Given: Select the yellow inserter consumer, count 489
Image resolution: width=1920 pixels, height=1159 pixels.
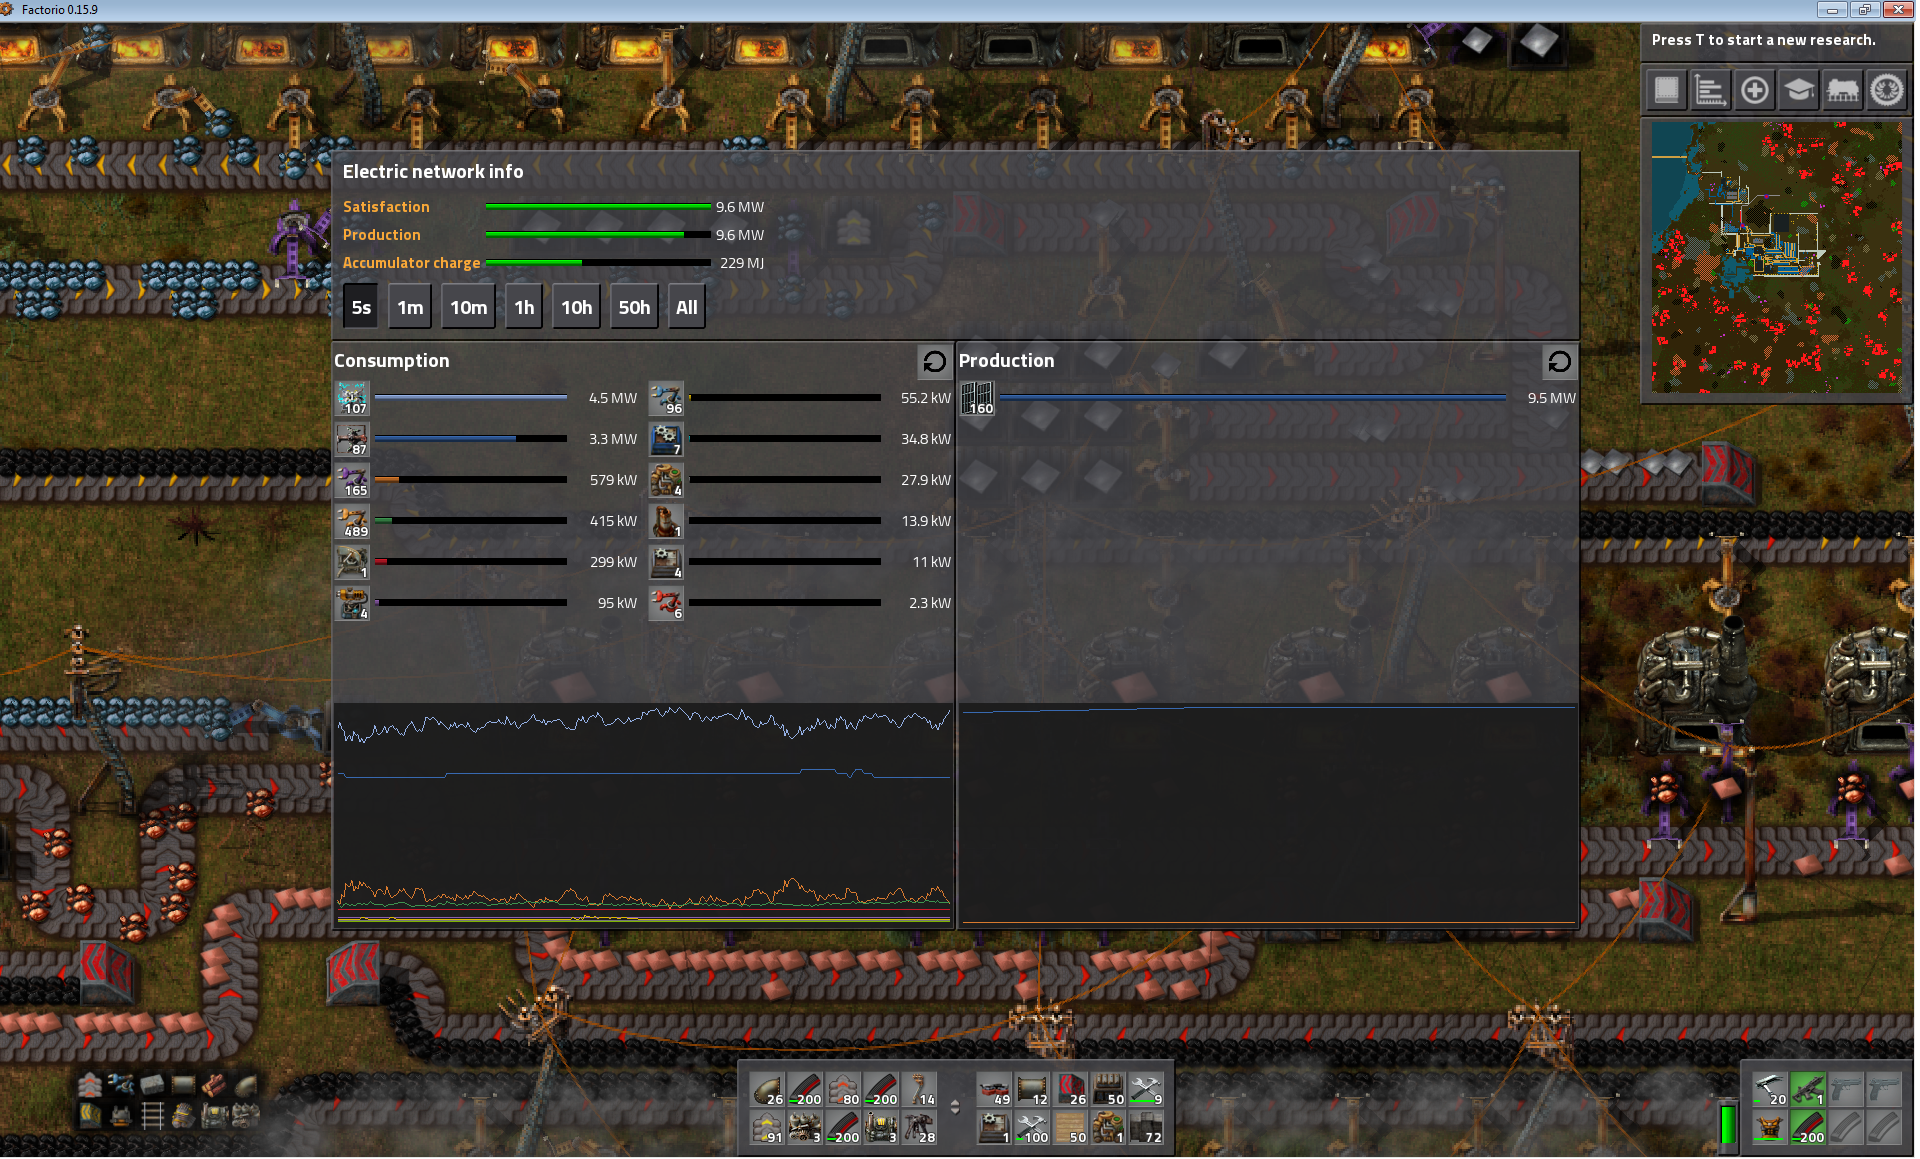Looking at the screenshot, I should click(352, 521).
